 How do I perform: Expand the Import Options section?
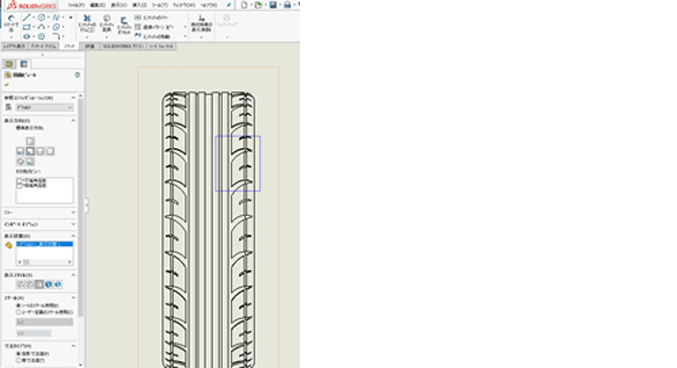(73, 224)
